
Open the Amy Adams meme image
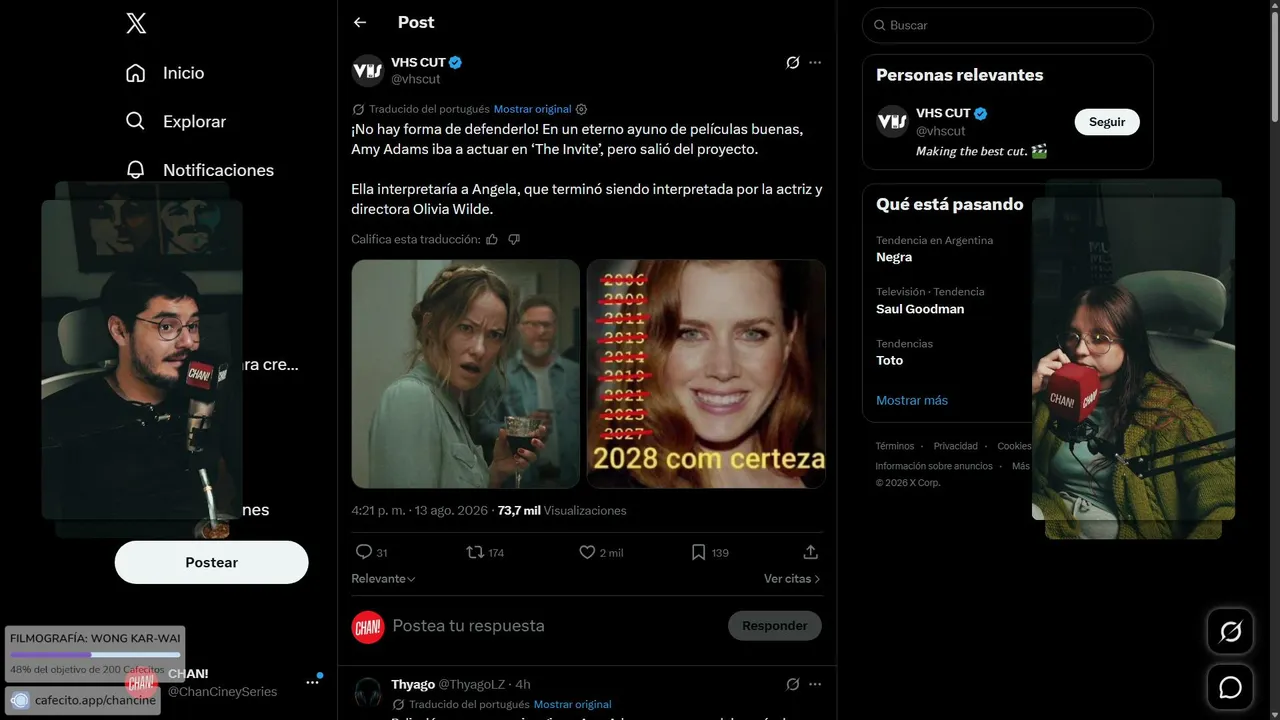[706, 374]
